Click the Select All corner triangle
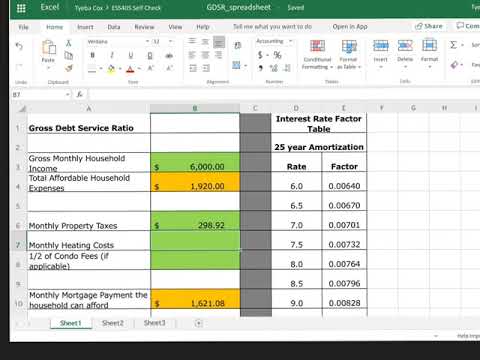 click(21, 108)
